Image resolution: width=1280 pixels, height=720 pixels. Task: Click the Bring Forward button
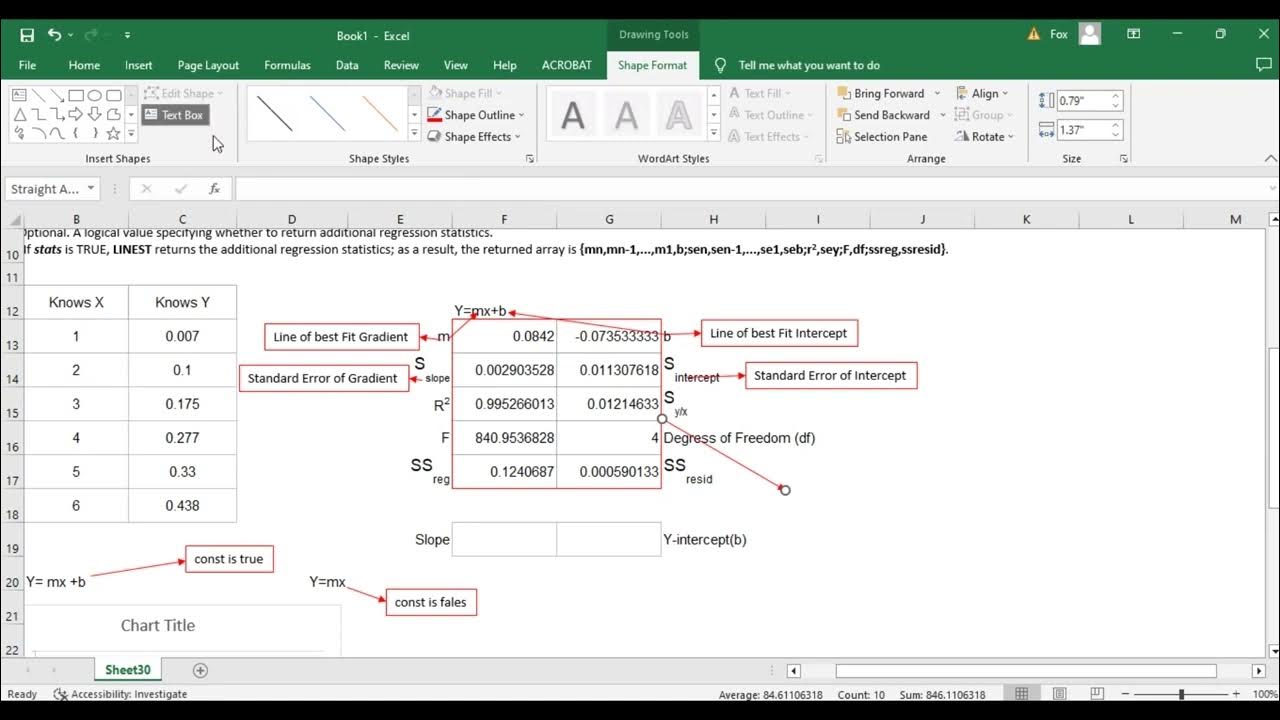pyautogui.click(x=881, y=93)
